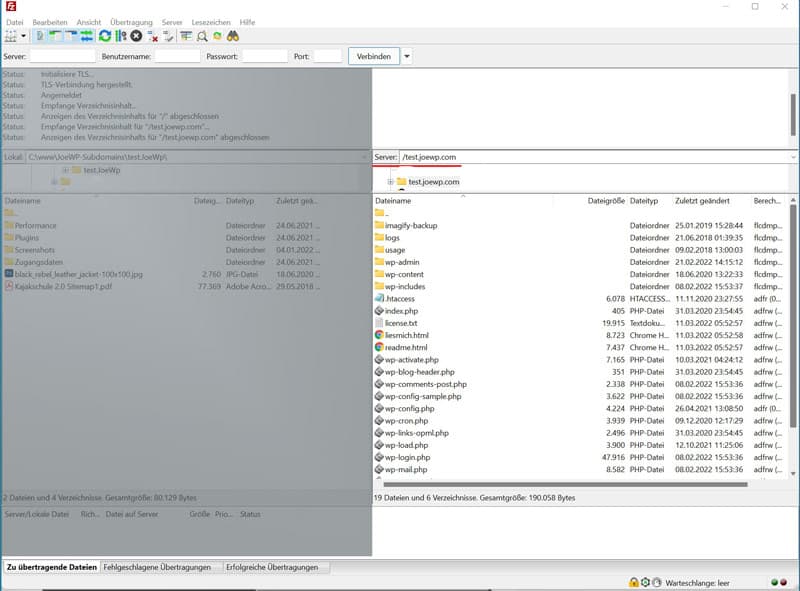This screenshot has height=591, width=800.
Task: Open the Übertragung menu
Action: [x=131, y=21]
